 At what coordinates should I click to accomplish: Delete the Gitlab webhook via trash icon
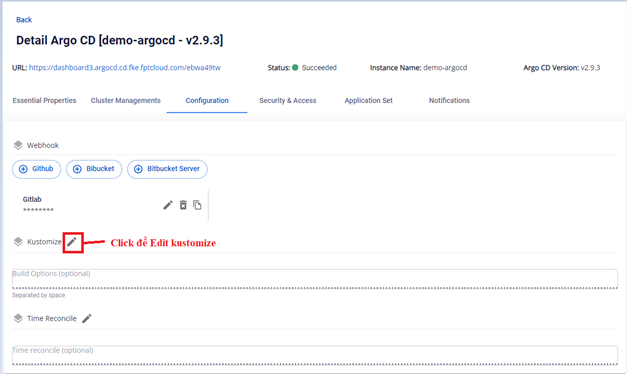pyautogui.click(x=183, y=205)
